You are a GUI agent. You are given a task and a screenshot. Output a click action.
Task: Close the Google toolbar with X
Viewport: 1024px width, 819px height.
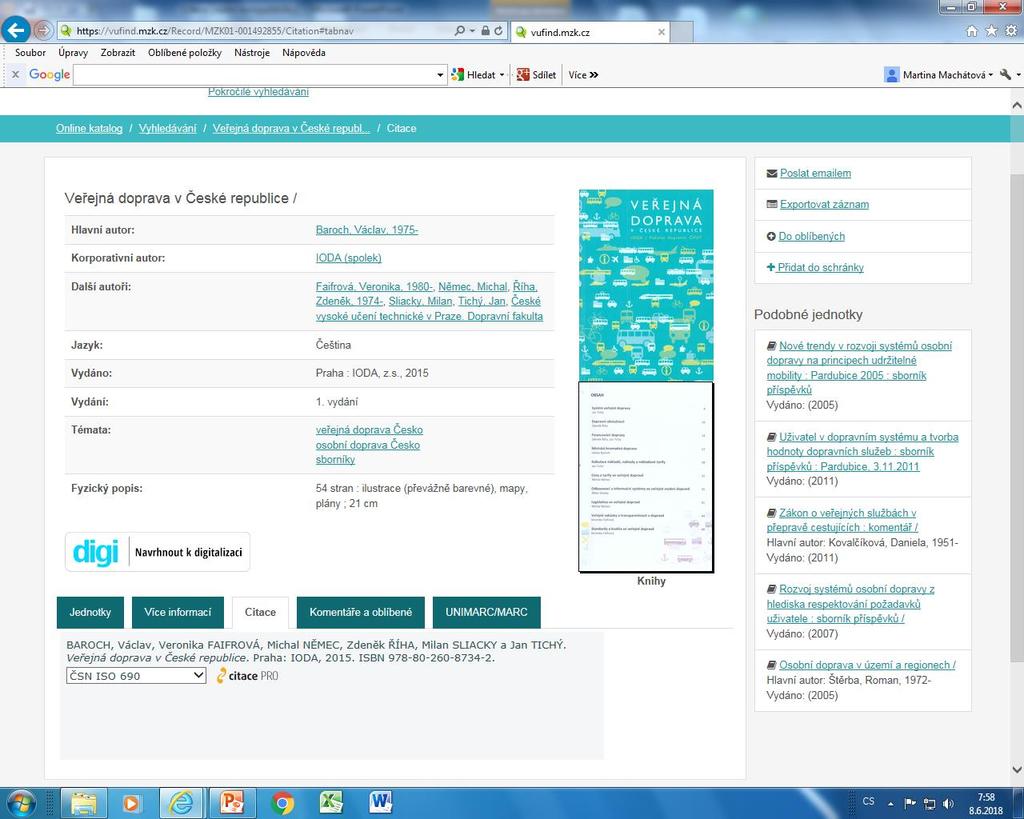(x=16, y=74)
